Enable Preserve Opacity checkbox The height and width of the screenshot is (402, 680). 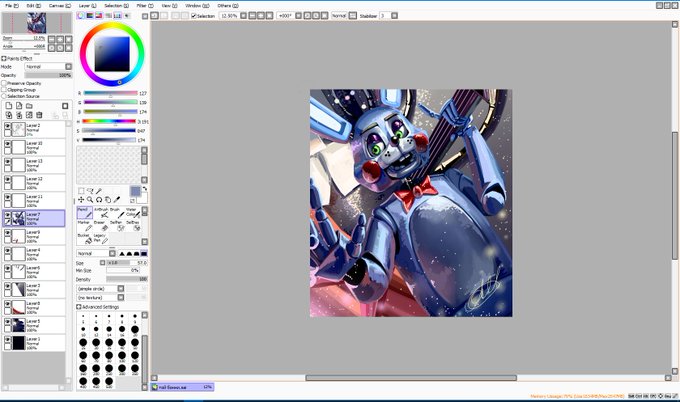point(4,83)
